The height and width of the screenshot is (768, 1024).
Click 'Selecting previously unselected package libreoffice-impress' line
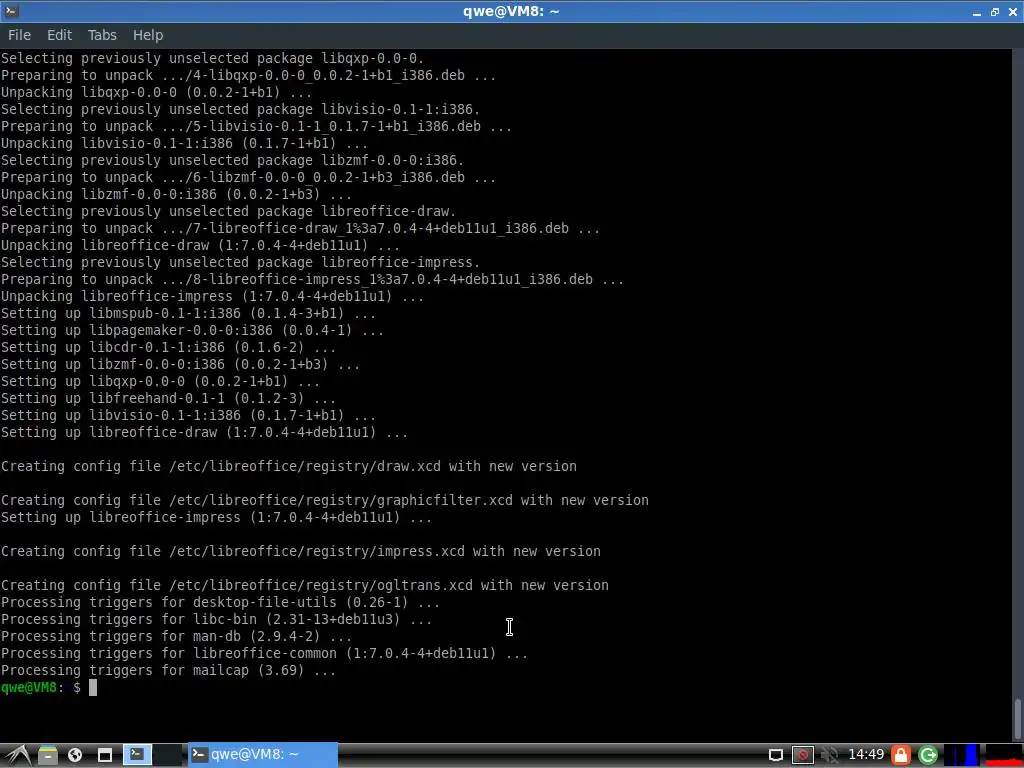pos(240,263)
